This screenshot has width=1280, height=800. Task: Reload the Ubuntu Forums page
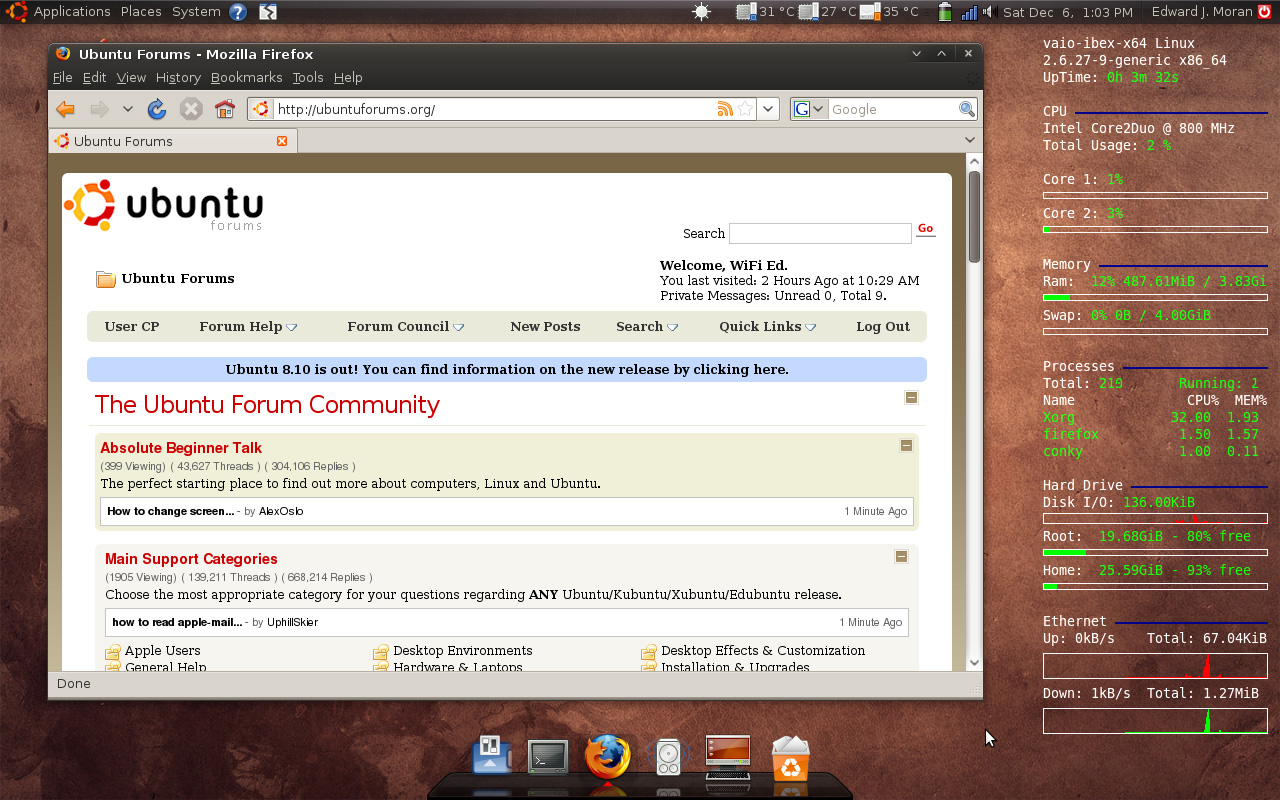[x=157, y=109]
